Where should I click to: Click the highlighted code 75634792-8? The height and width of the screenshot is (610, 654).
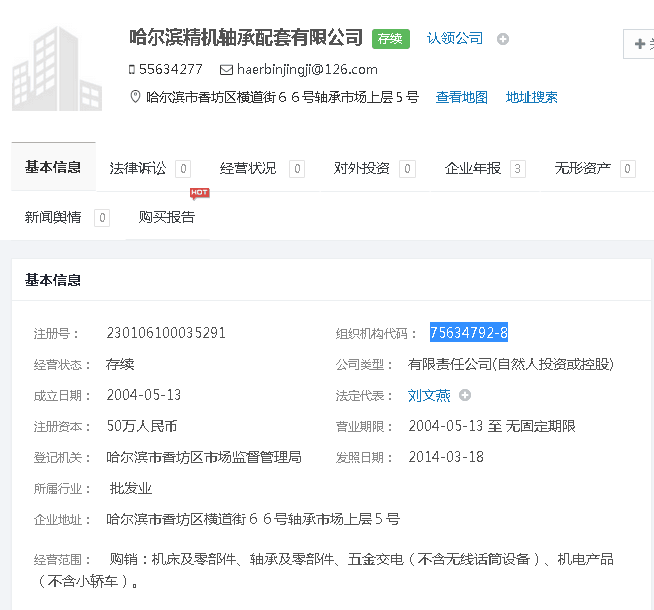coord(469,333)
